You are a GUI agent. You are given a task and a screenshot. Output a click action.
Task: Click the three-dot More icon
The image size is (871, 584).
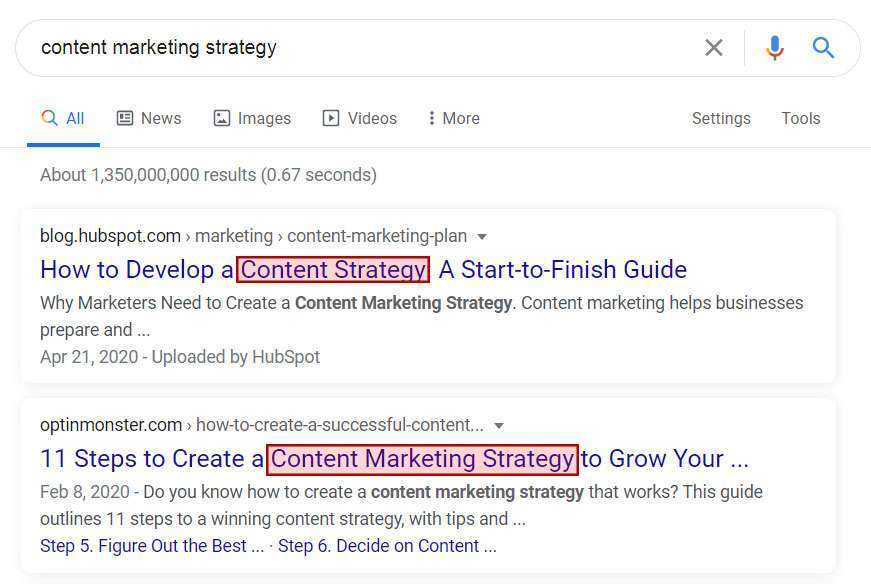[x=432, y=118]
